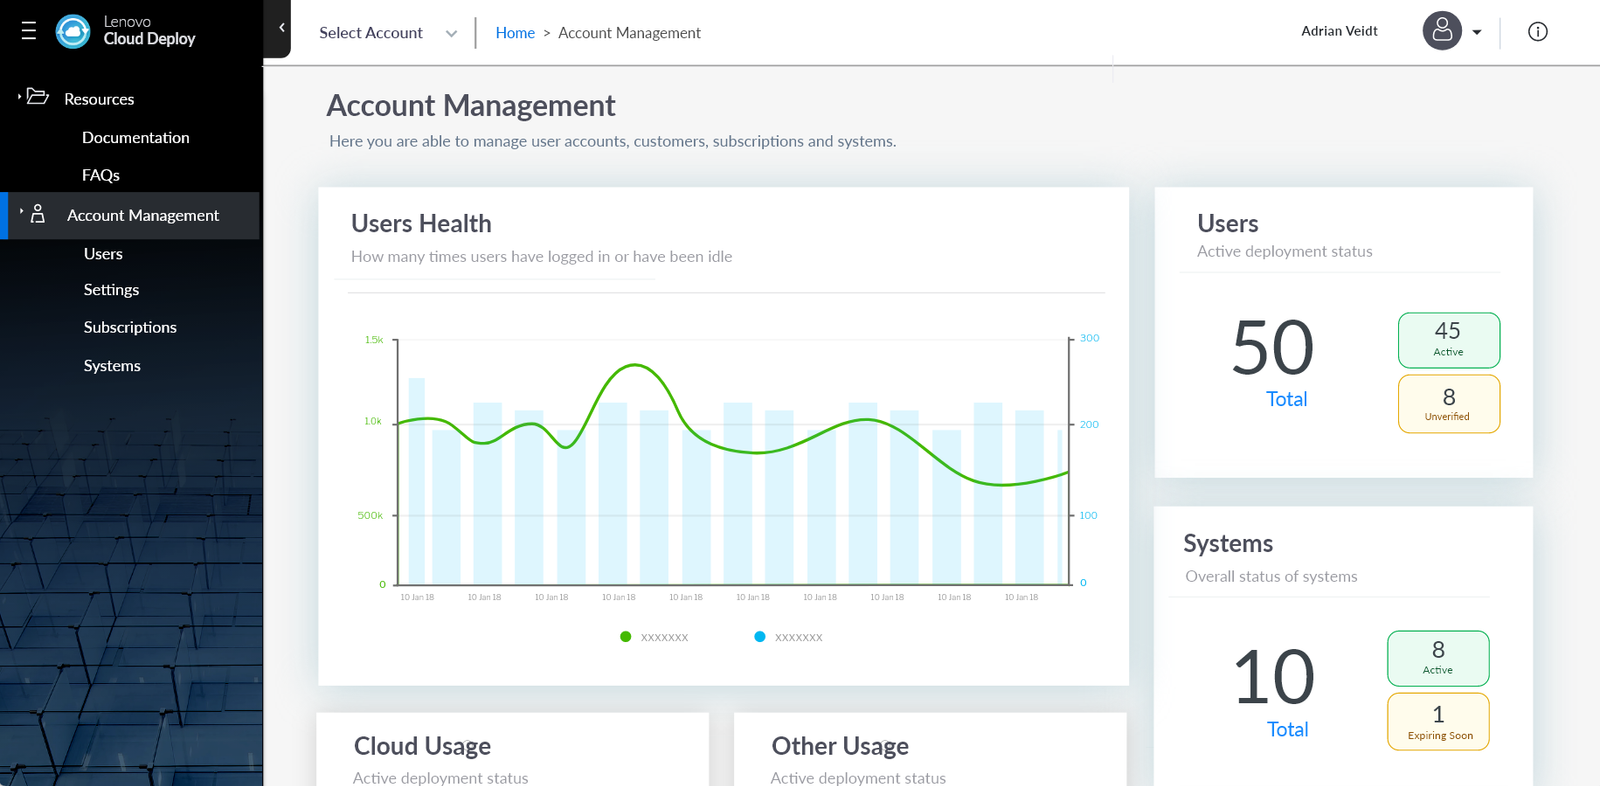Open the Systems sidebar item

point(112,366)
